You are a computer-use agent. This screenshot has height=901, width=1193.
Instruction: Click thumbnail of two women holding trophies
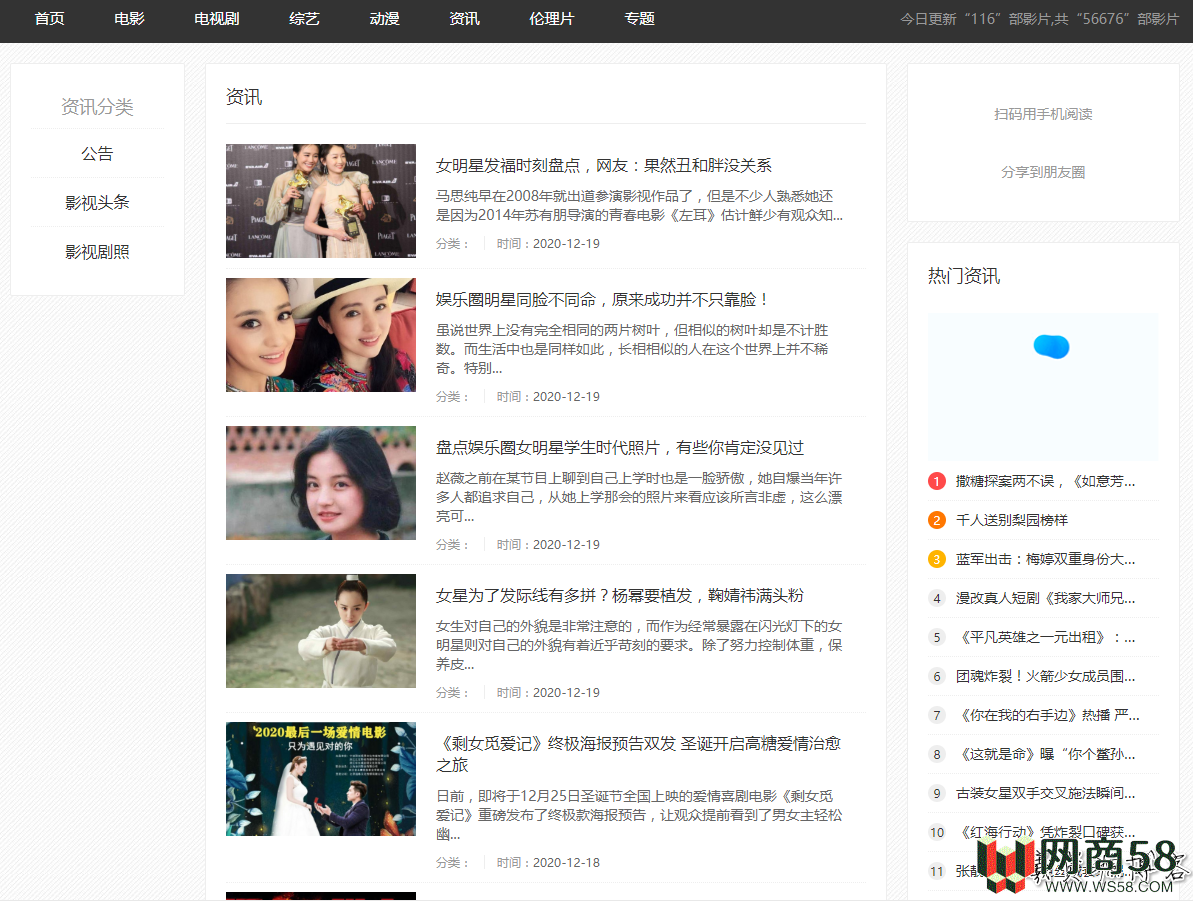321,201
